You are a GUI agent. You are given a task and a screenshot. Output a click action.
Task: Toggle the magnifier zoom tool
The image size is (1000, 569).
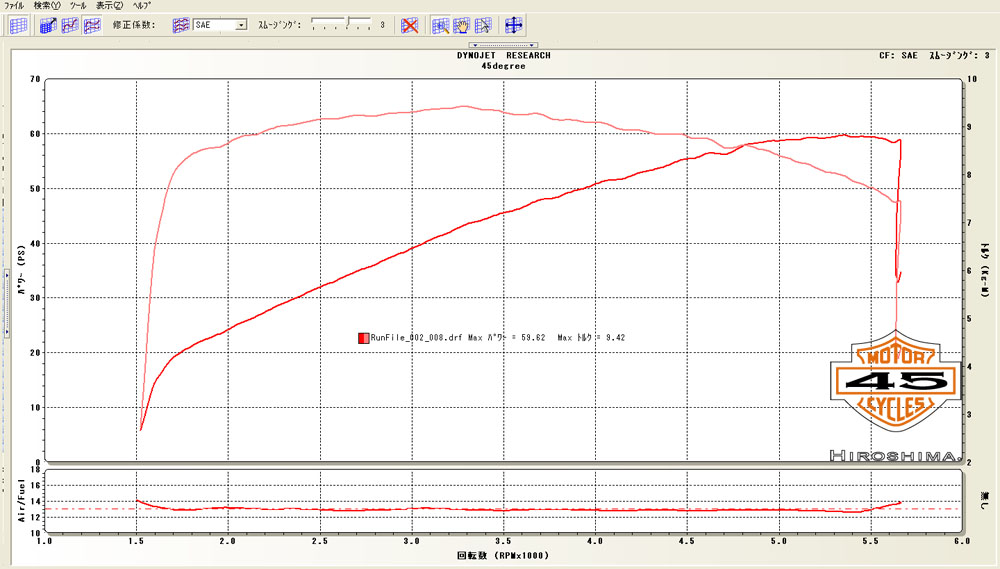(440, 25)
